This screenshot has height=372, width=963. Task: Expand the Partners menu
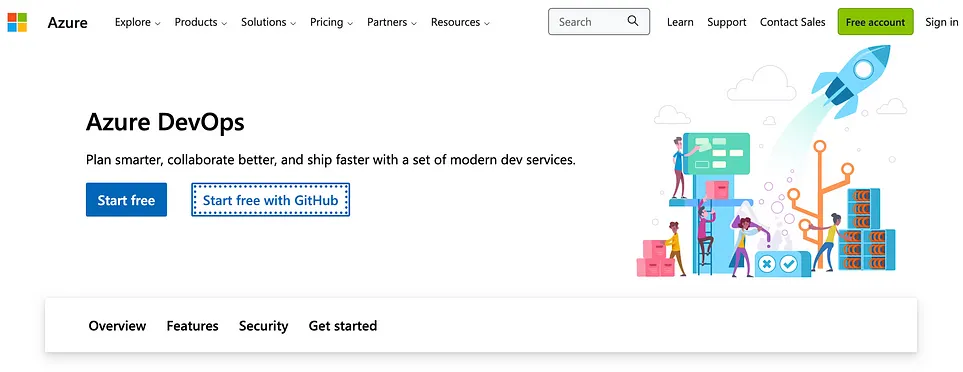pyautogui.click(x=392, y=22)
